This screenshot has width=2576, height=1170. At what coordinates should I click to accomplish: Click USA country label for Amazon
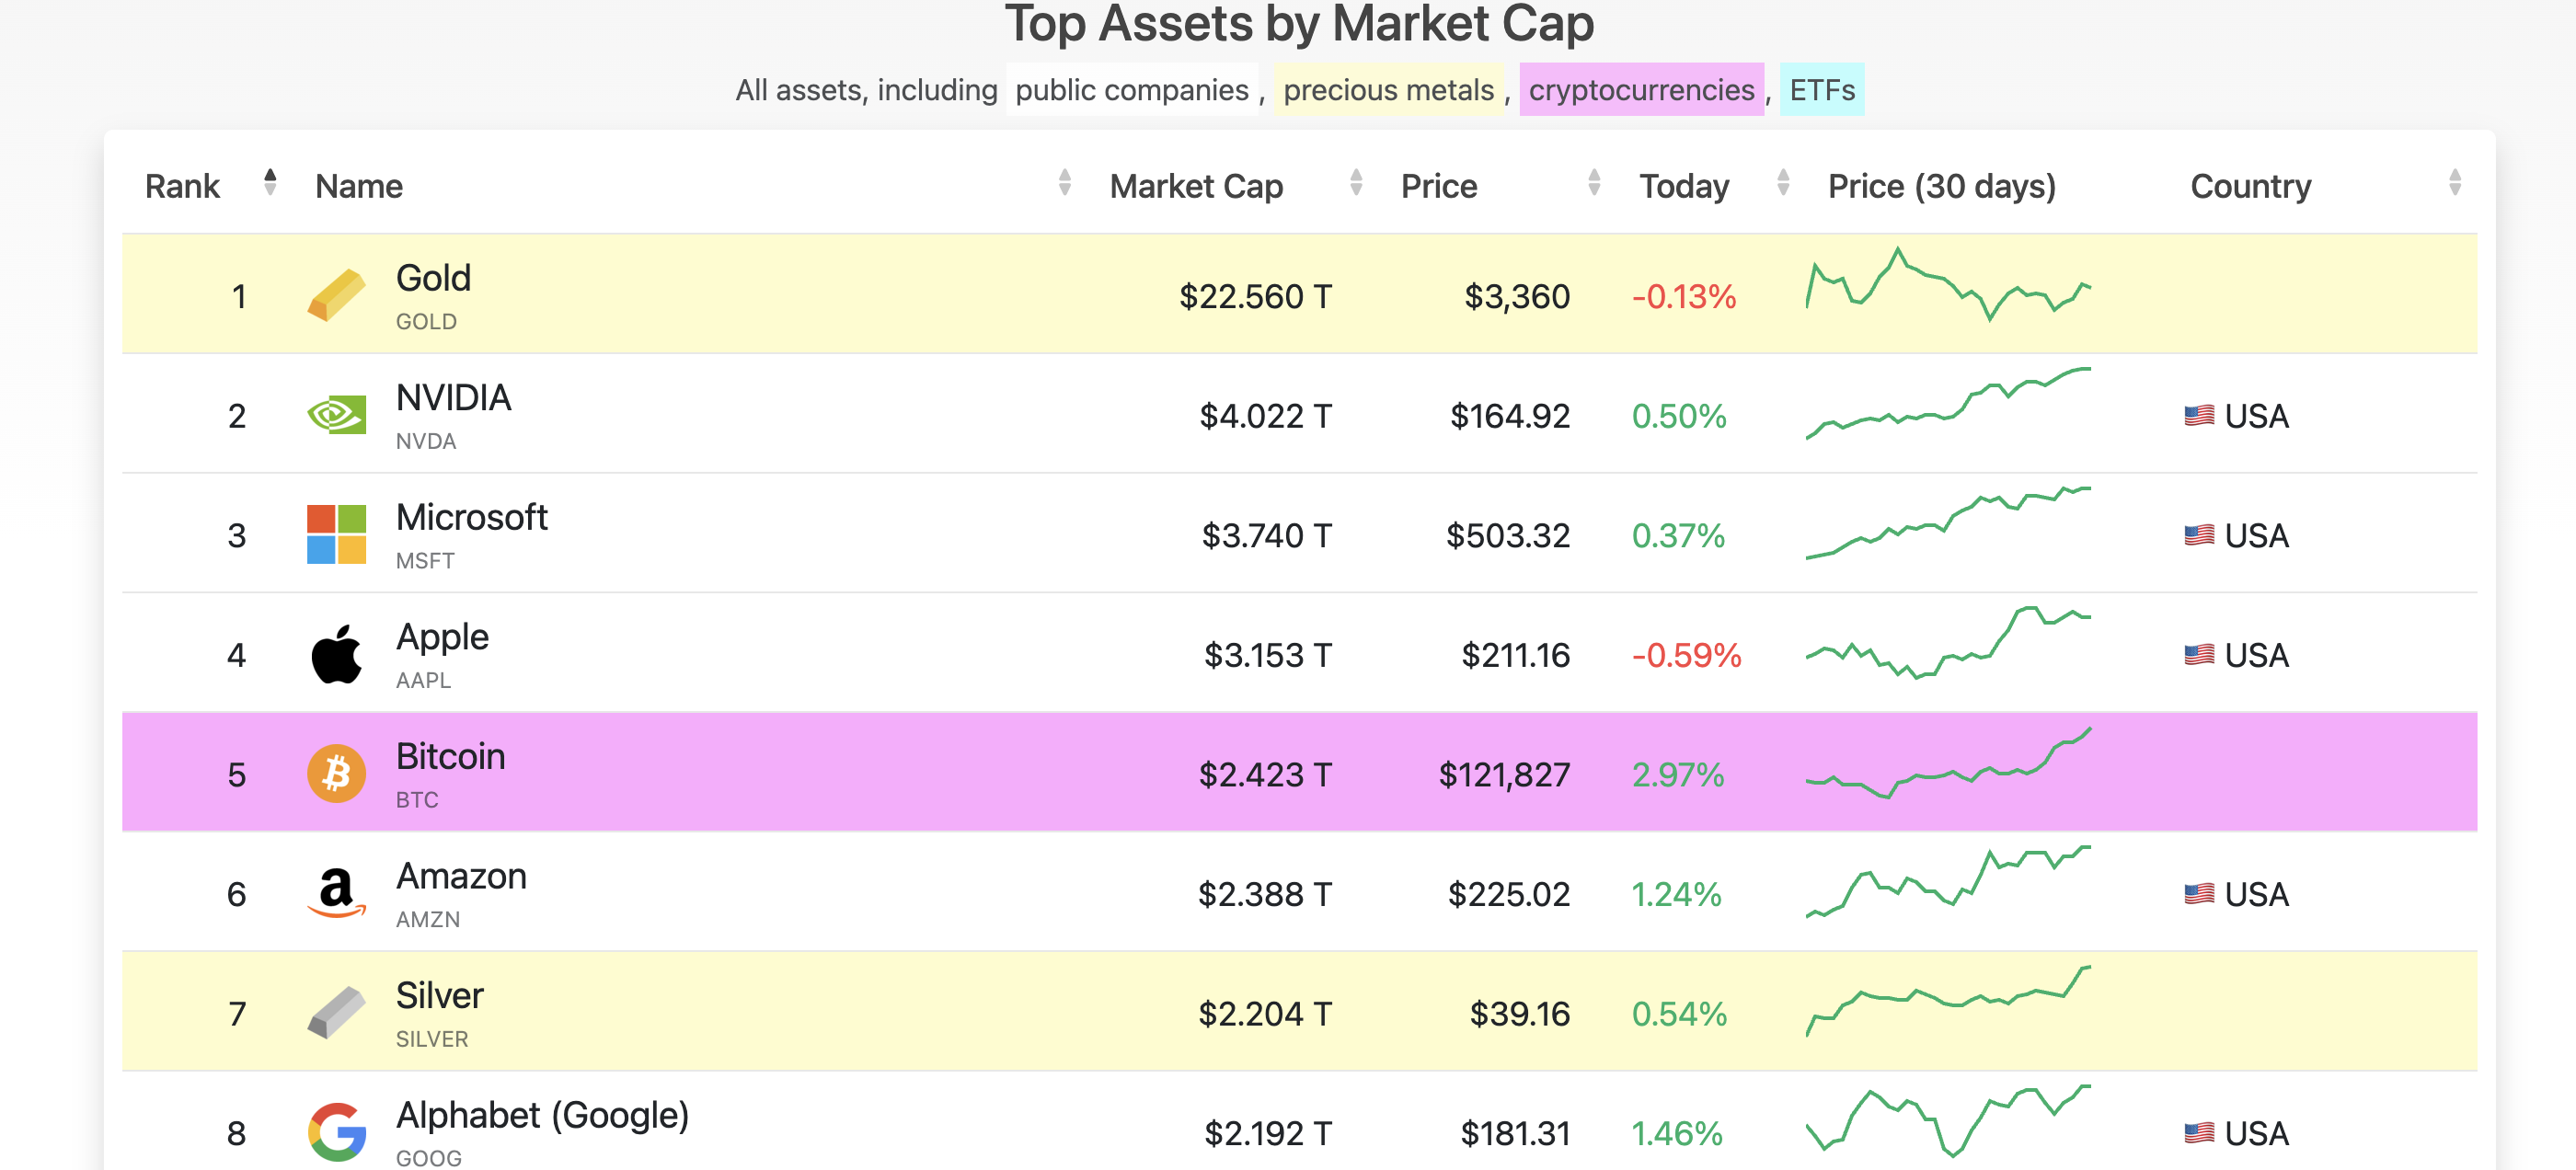[x=2256, y=894]
